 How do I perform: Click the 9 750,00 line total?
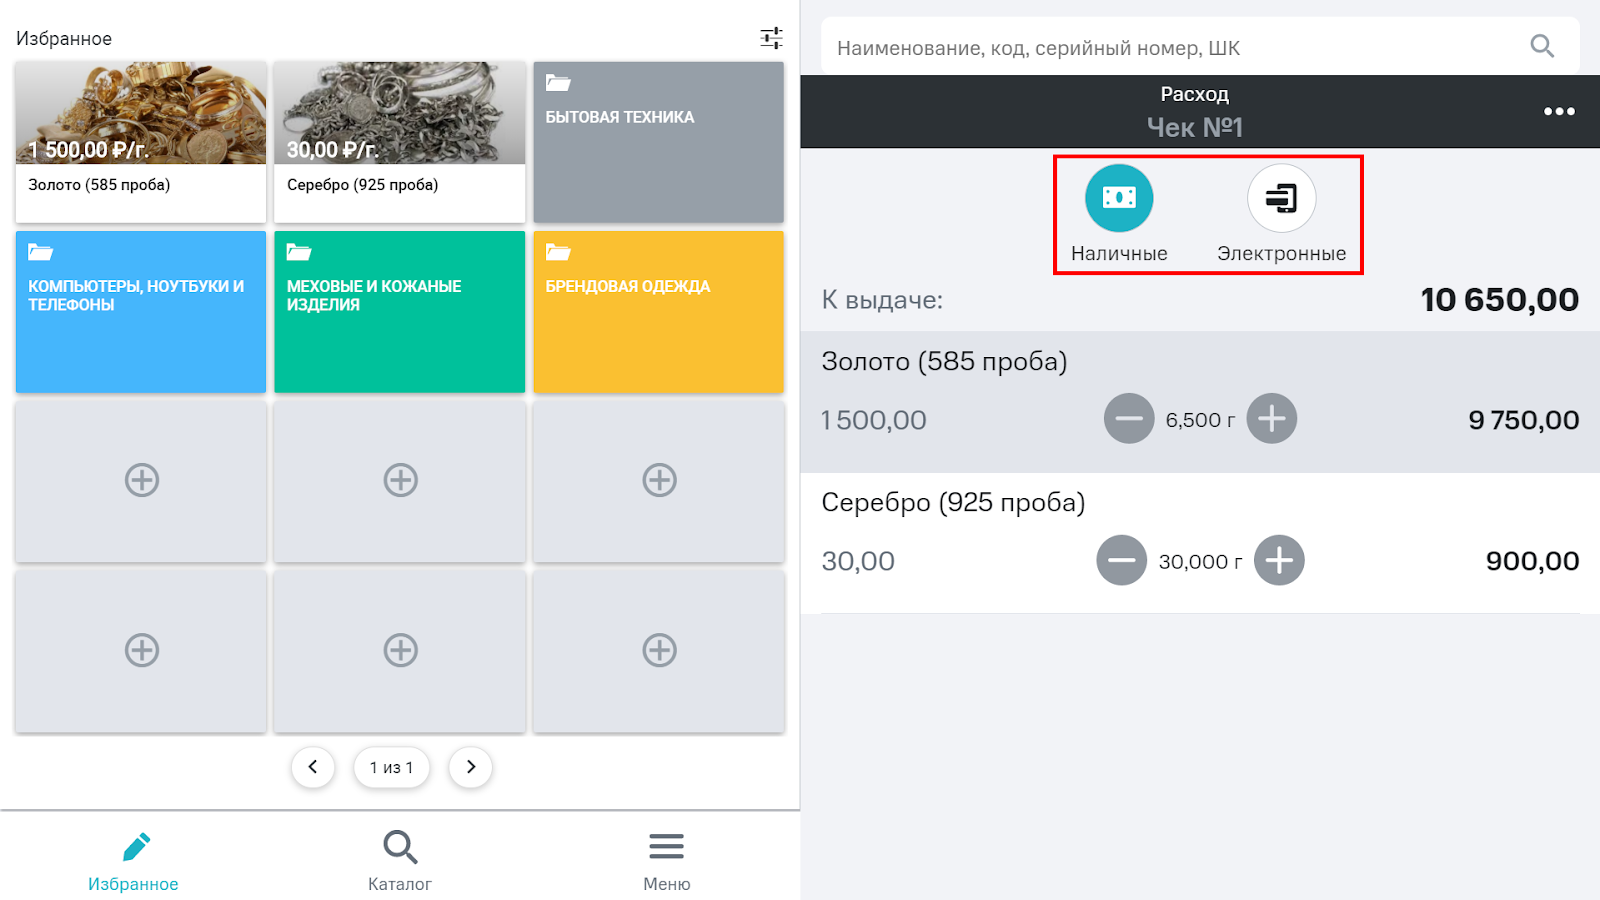[1524, 420]
